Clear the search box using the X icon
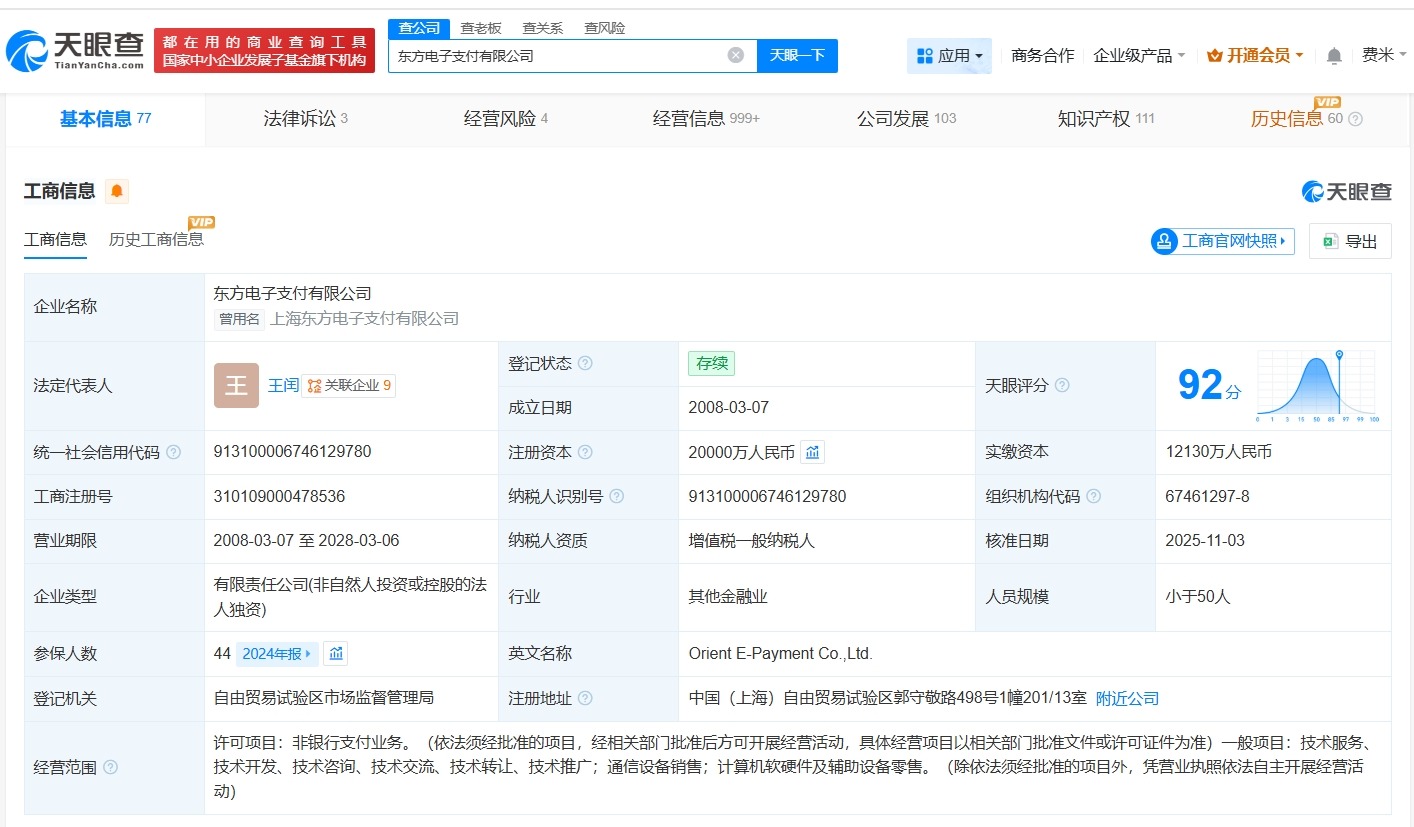 pos(737,55)
